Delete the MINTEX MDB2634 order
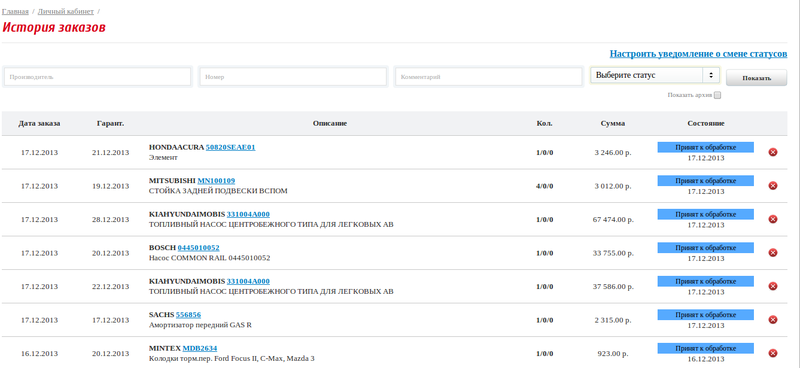The image size is (800, 368). coord(772,353)
